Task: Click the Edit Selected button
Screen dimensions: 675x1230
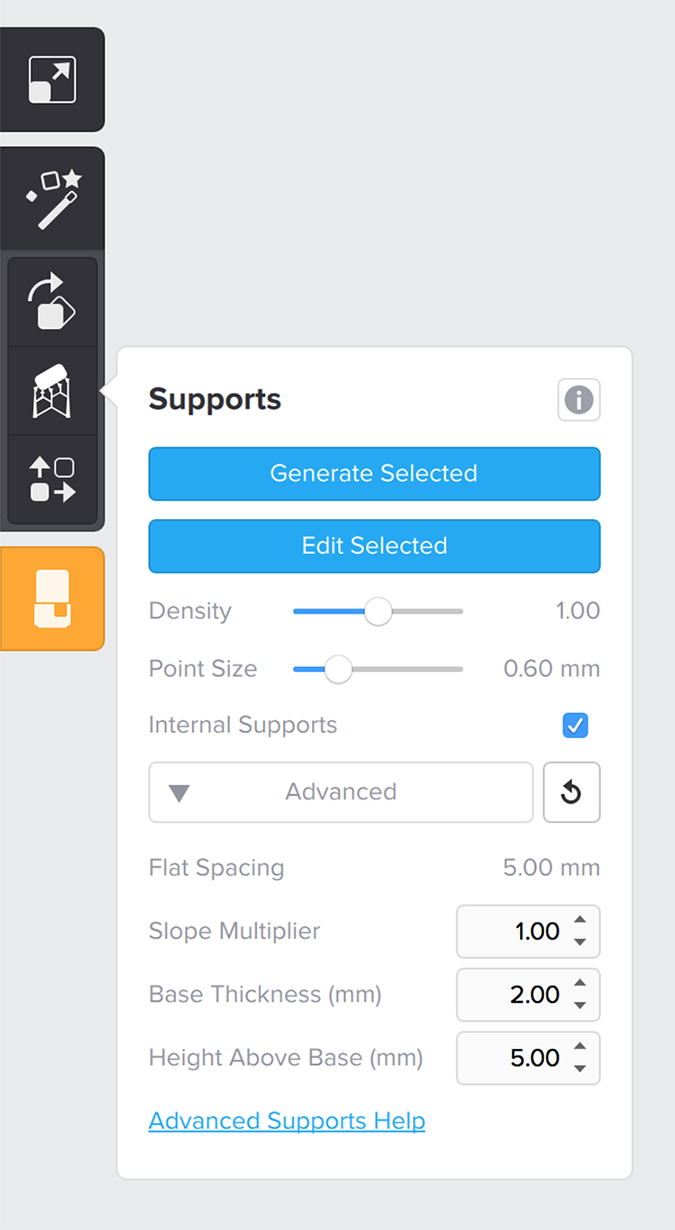Action: click(x=374, y=546)
